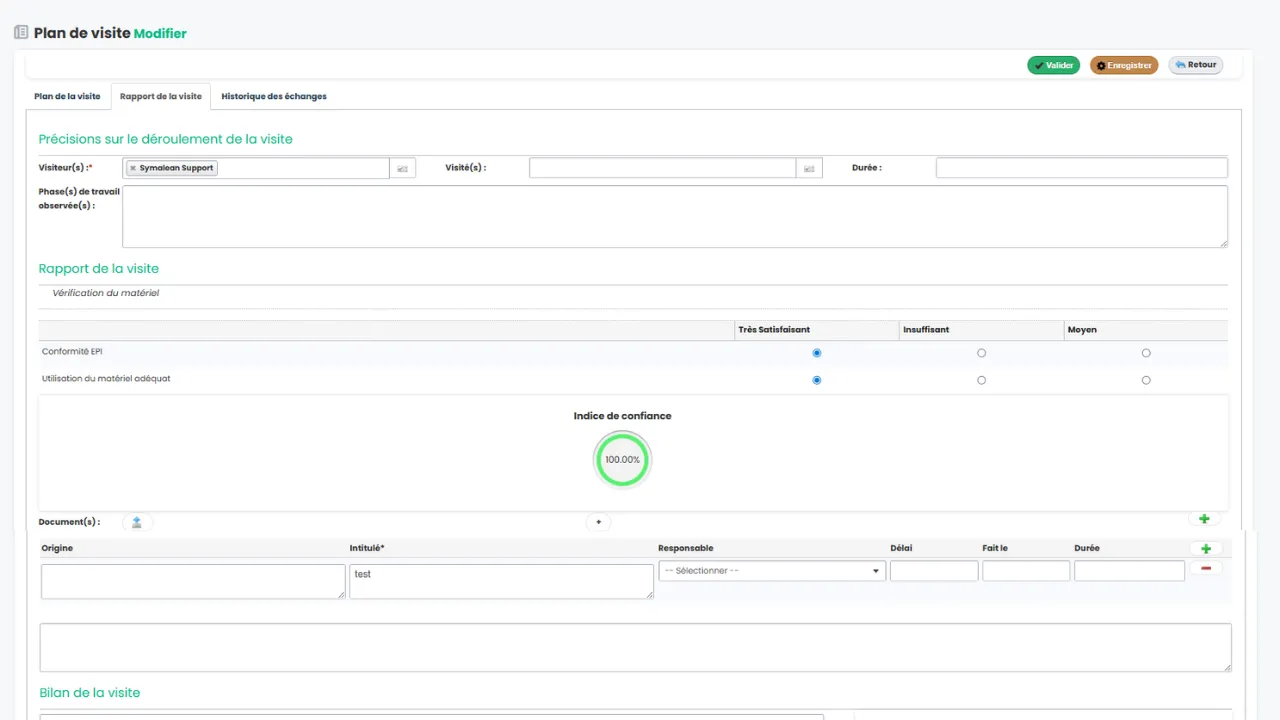
Task: Open the Visiteur(s) picker icon
Action: 402,168
